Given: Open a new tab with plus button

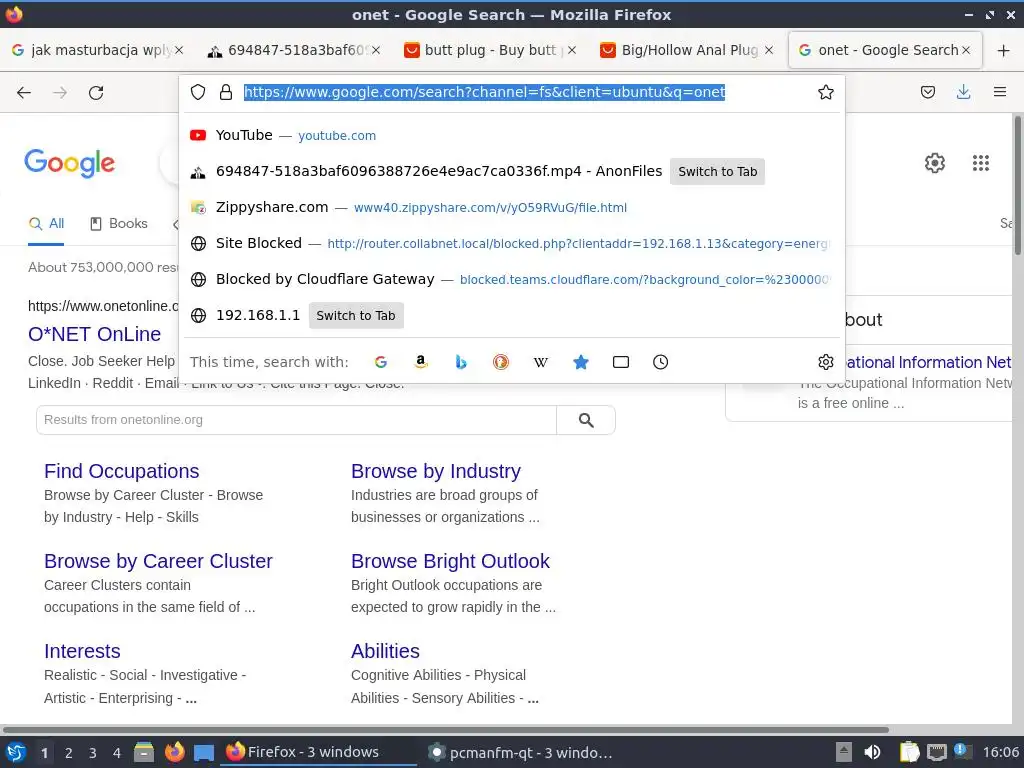Looking at the screenshot, I should pos(1004,50).
